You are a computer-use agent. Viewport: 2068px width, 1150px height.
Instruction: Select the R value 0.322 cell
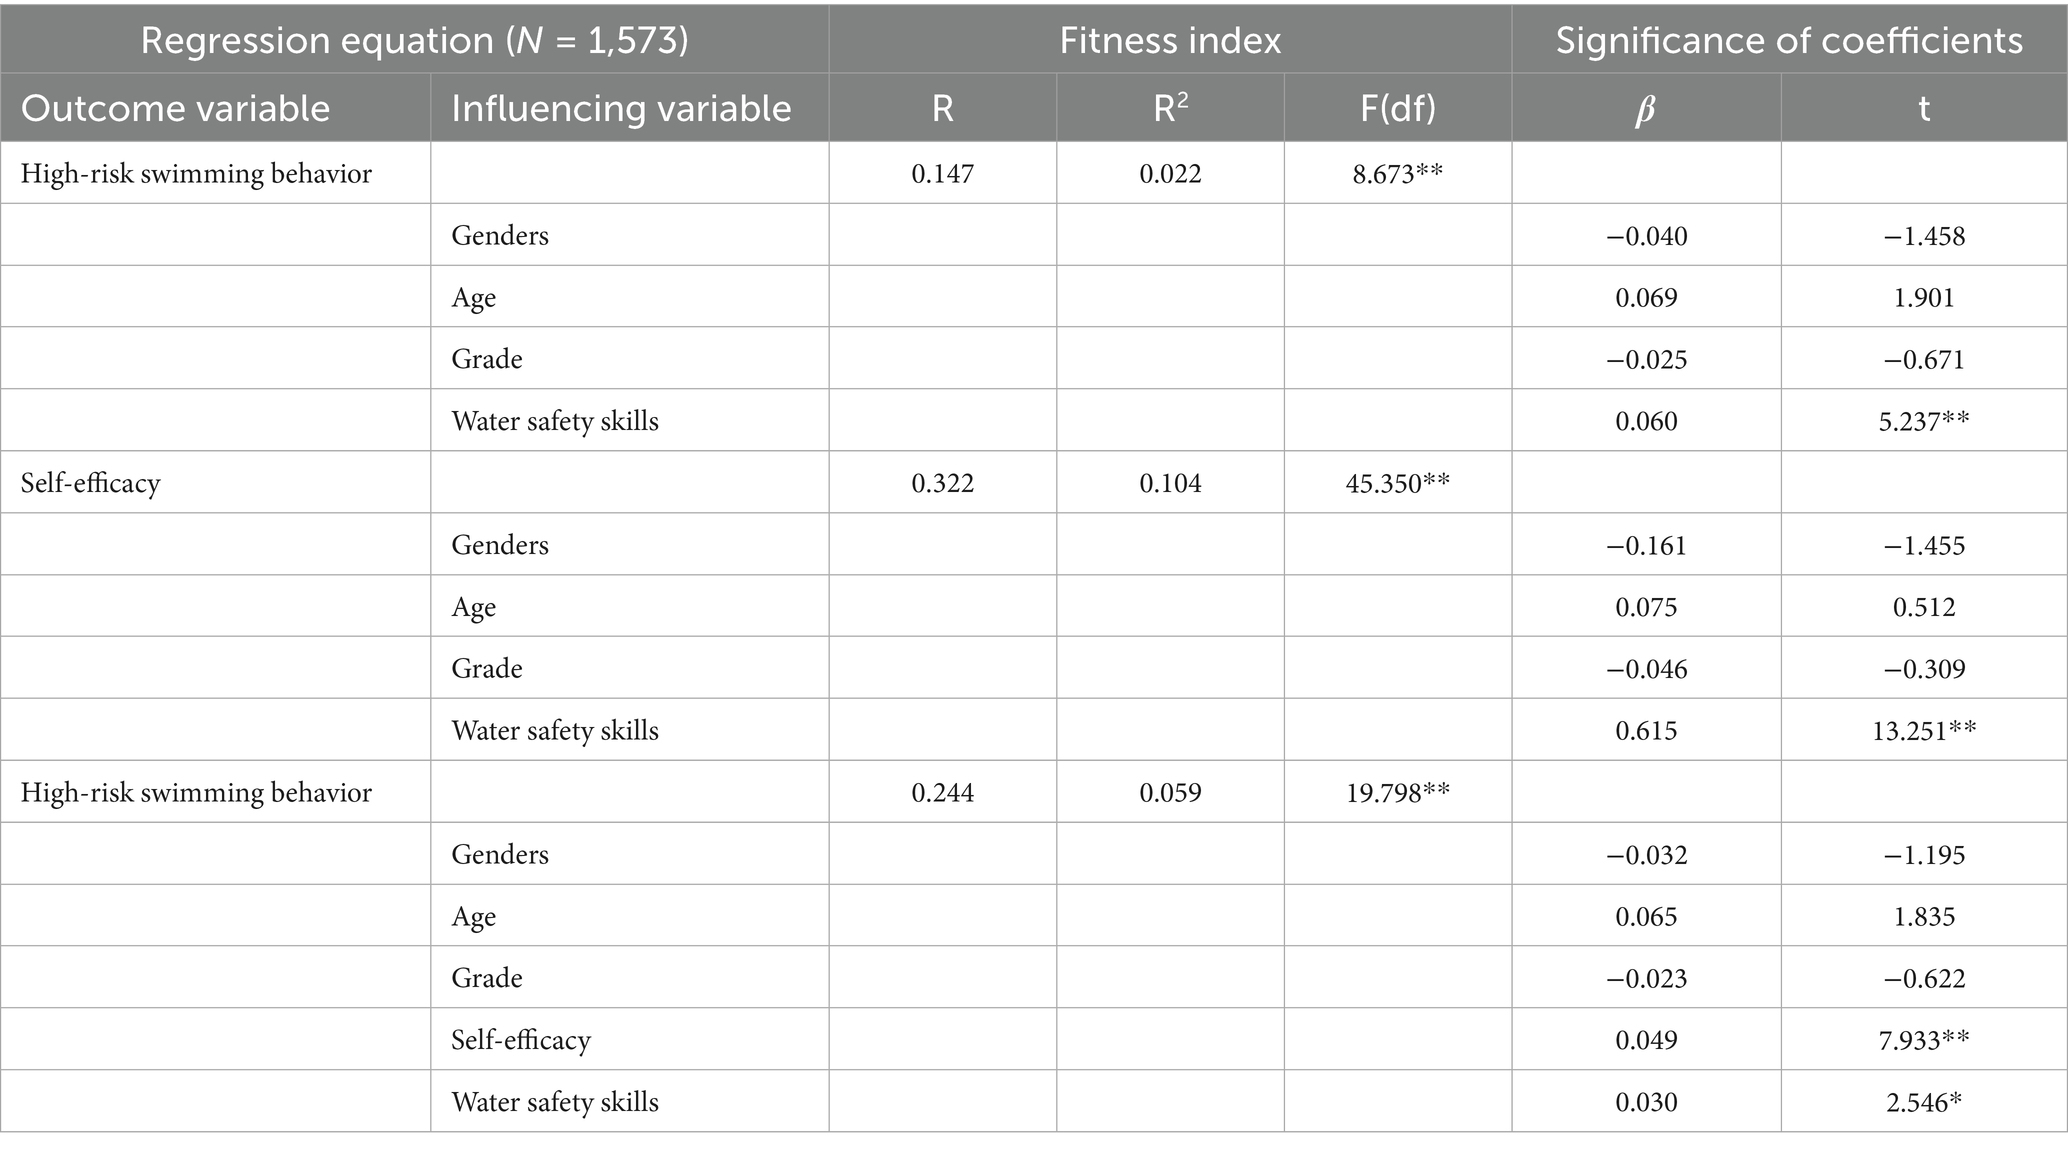pos(942,483)
